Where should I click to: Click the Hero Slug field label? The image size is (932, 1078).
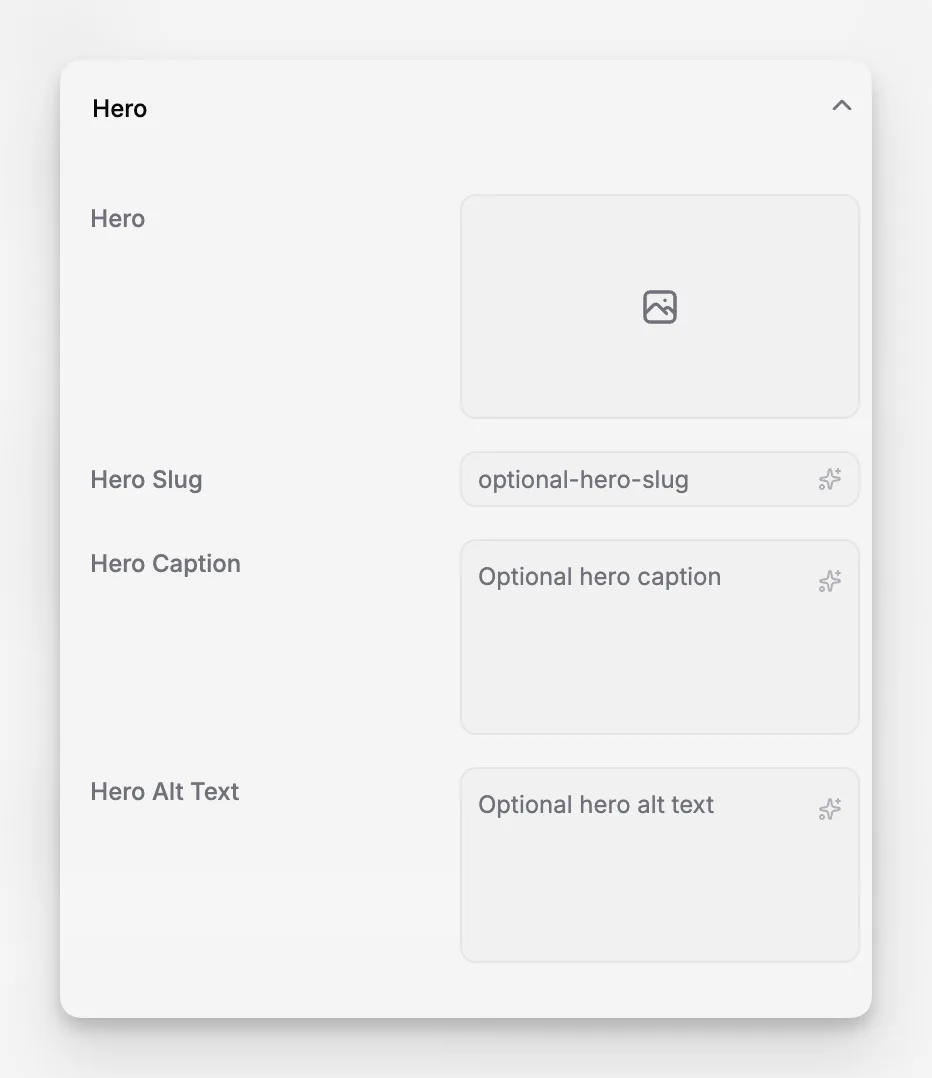click(146, 480)
